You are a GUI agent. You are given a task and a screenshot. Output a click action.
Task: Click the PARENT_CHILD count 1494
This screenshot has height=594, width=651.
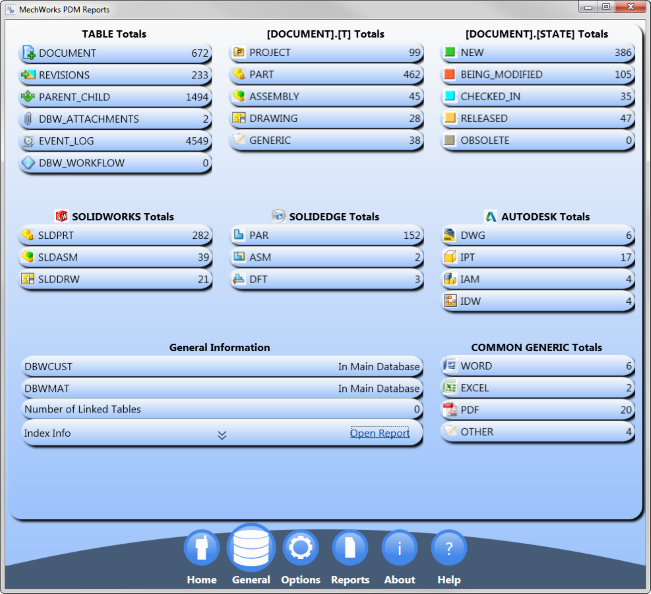197,97
